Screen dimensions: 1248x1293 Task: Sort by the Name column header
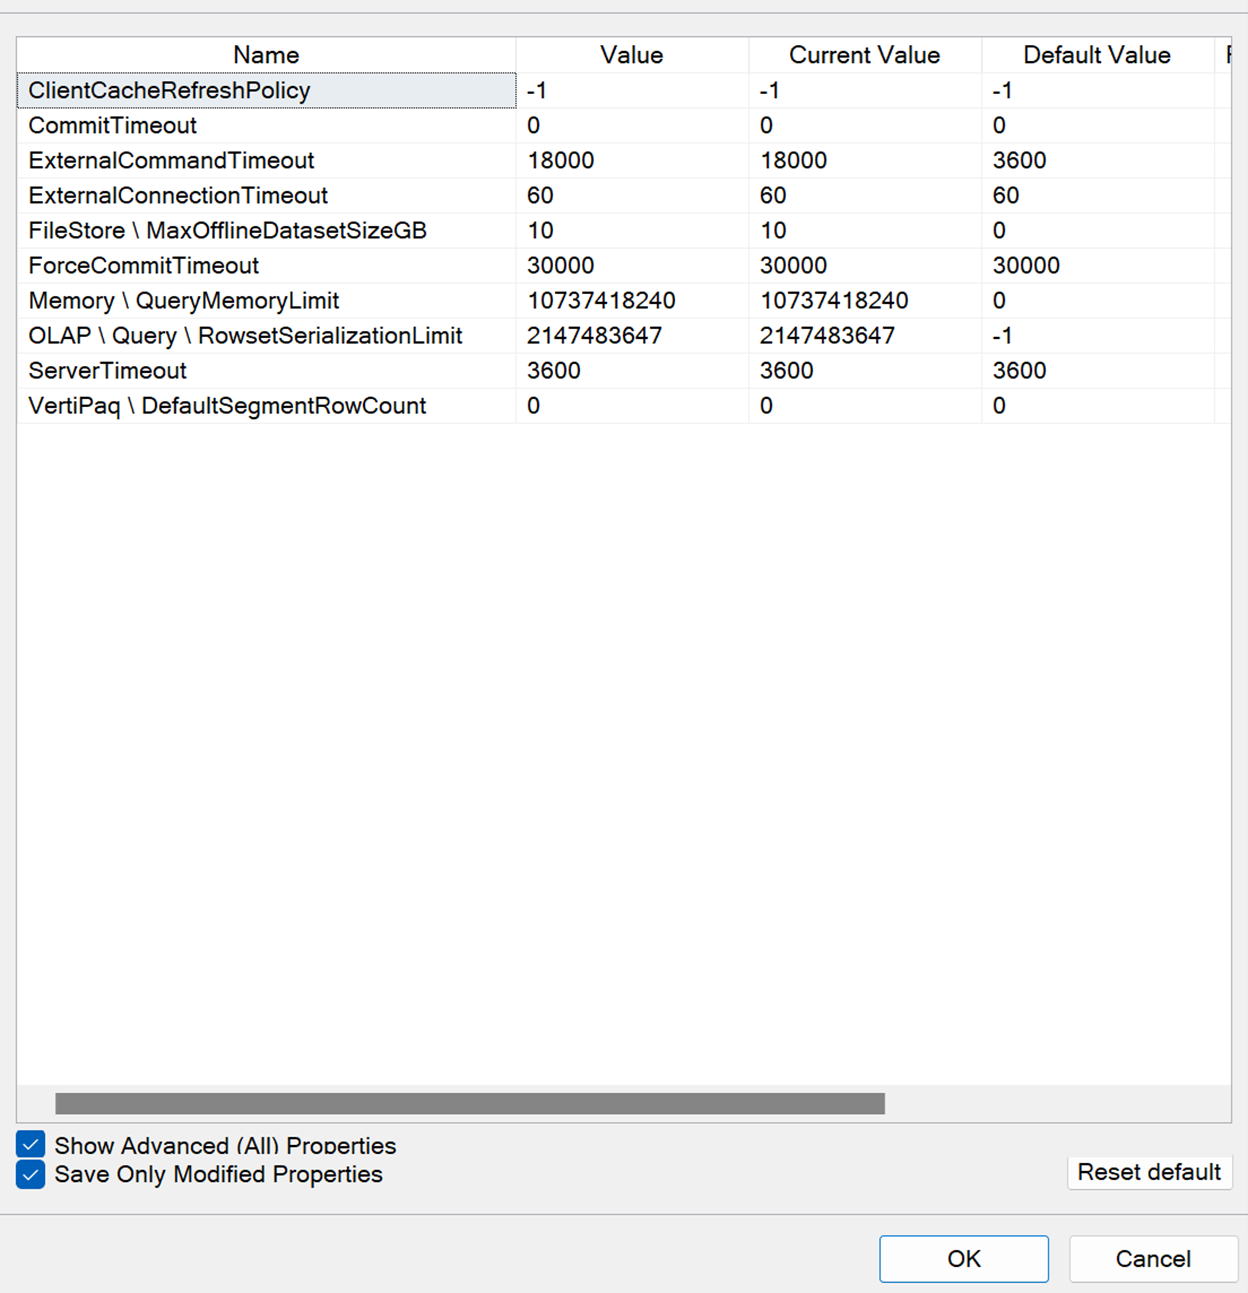click(x=266, y=55)
